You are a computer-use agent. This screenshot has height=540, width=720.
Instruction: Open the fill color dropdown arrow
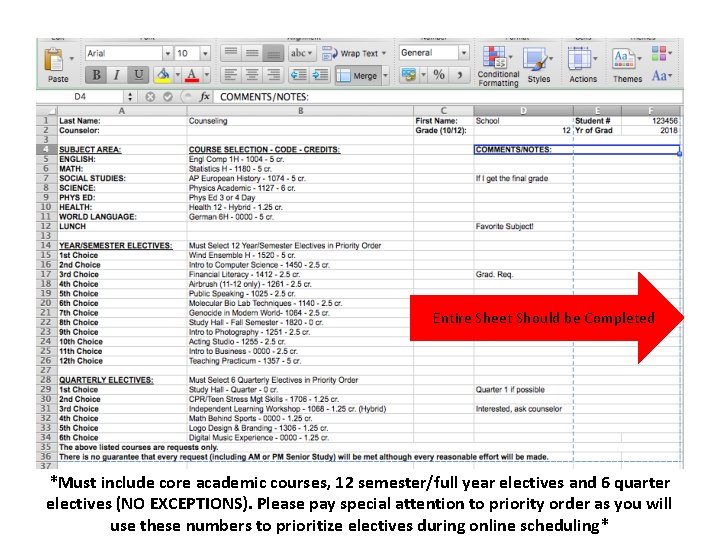[177, 75]
